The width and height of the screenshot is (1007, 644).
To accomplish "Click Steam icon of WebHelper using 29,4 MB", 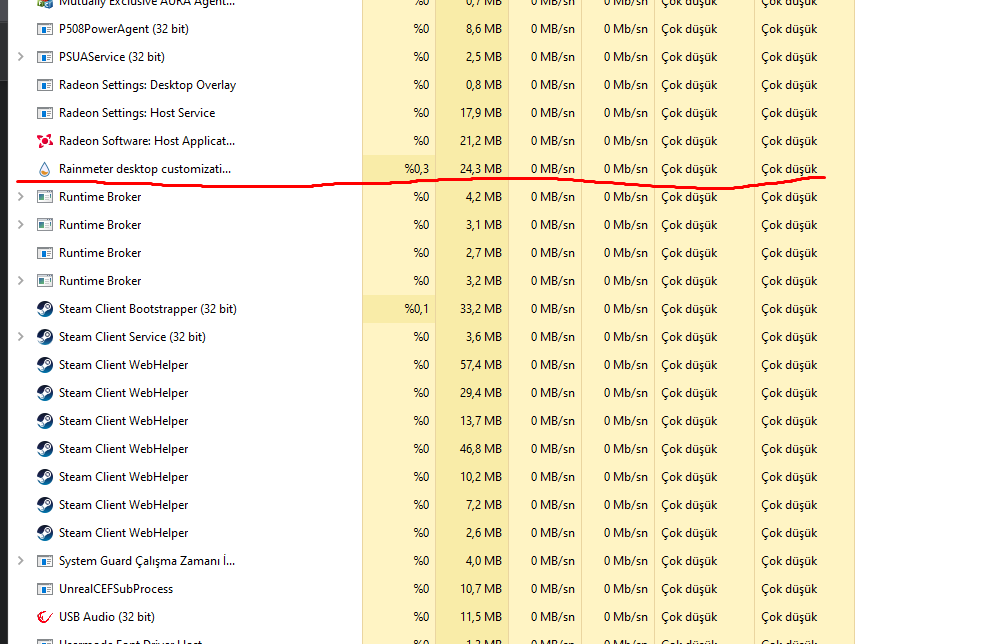I will pos(44,393).
